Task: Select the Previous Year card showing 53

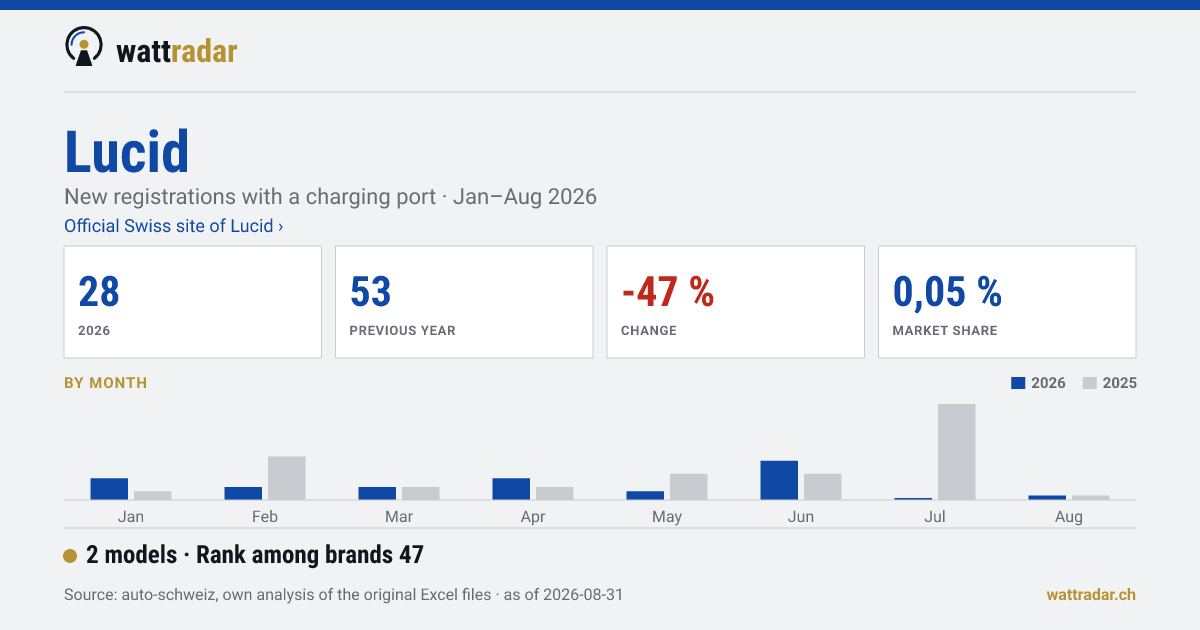Action: (464, 302)
